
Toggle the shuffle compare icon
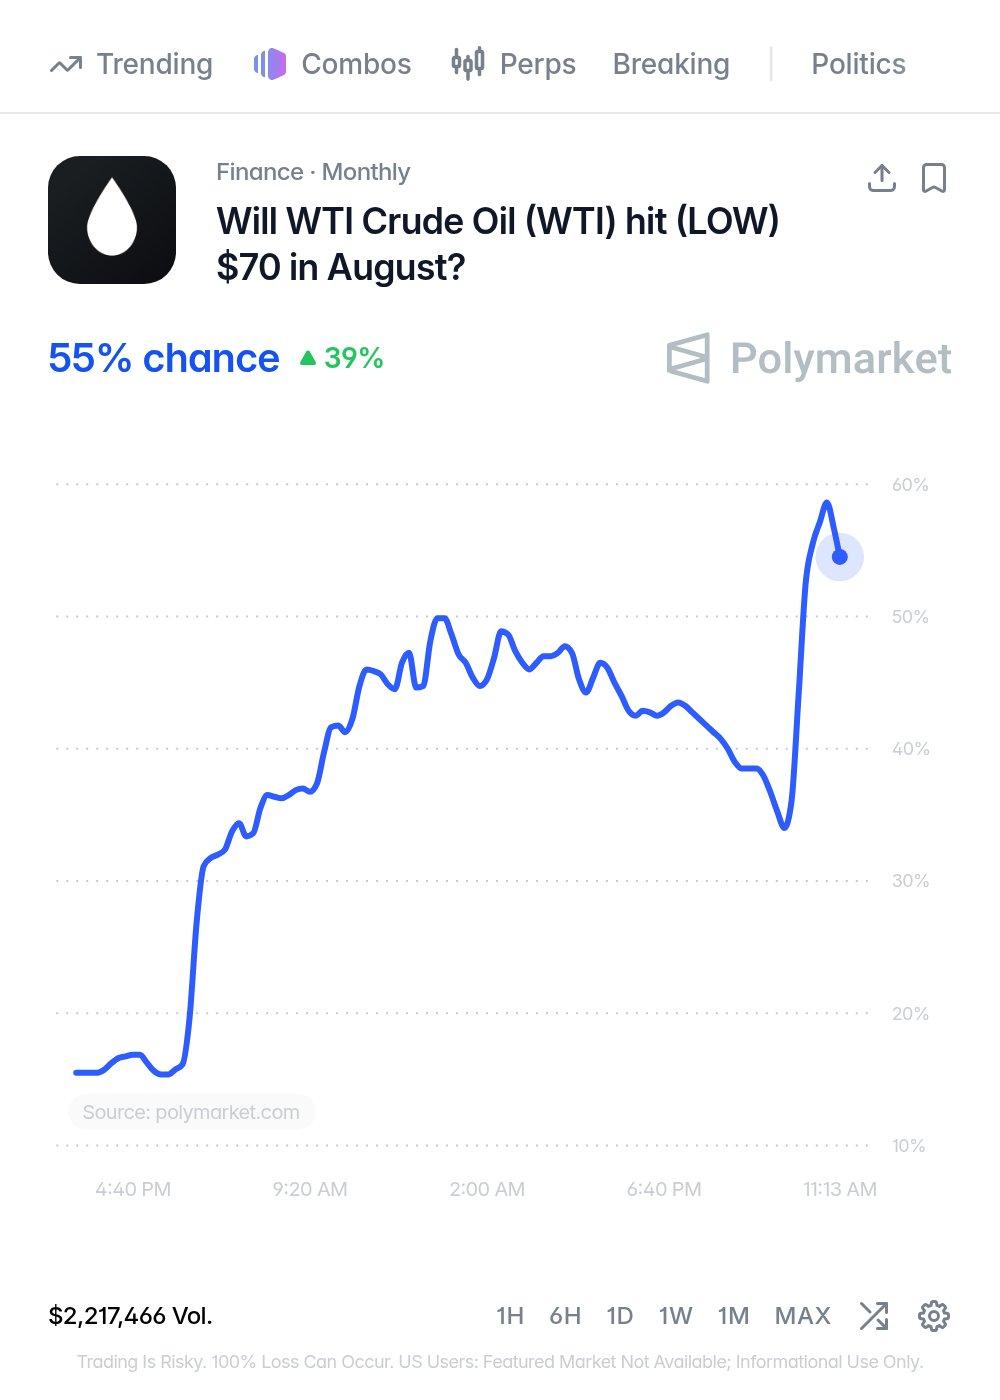874,1316
